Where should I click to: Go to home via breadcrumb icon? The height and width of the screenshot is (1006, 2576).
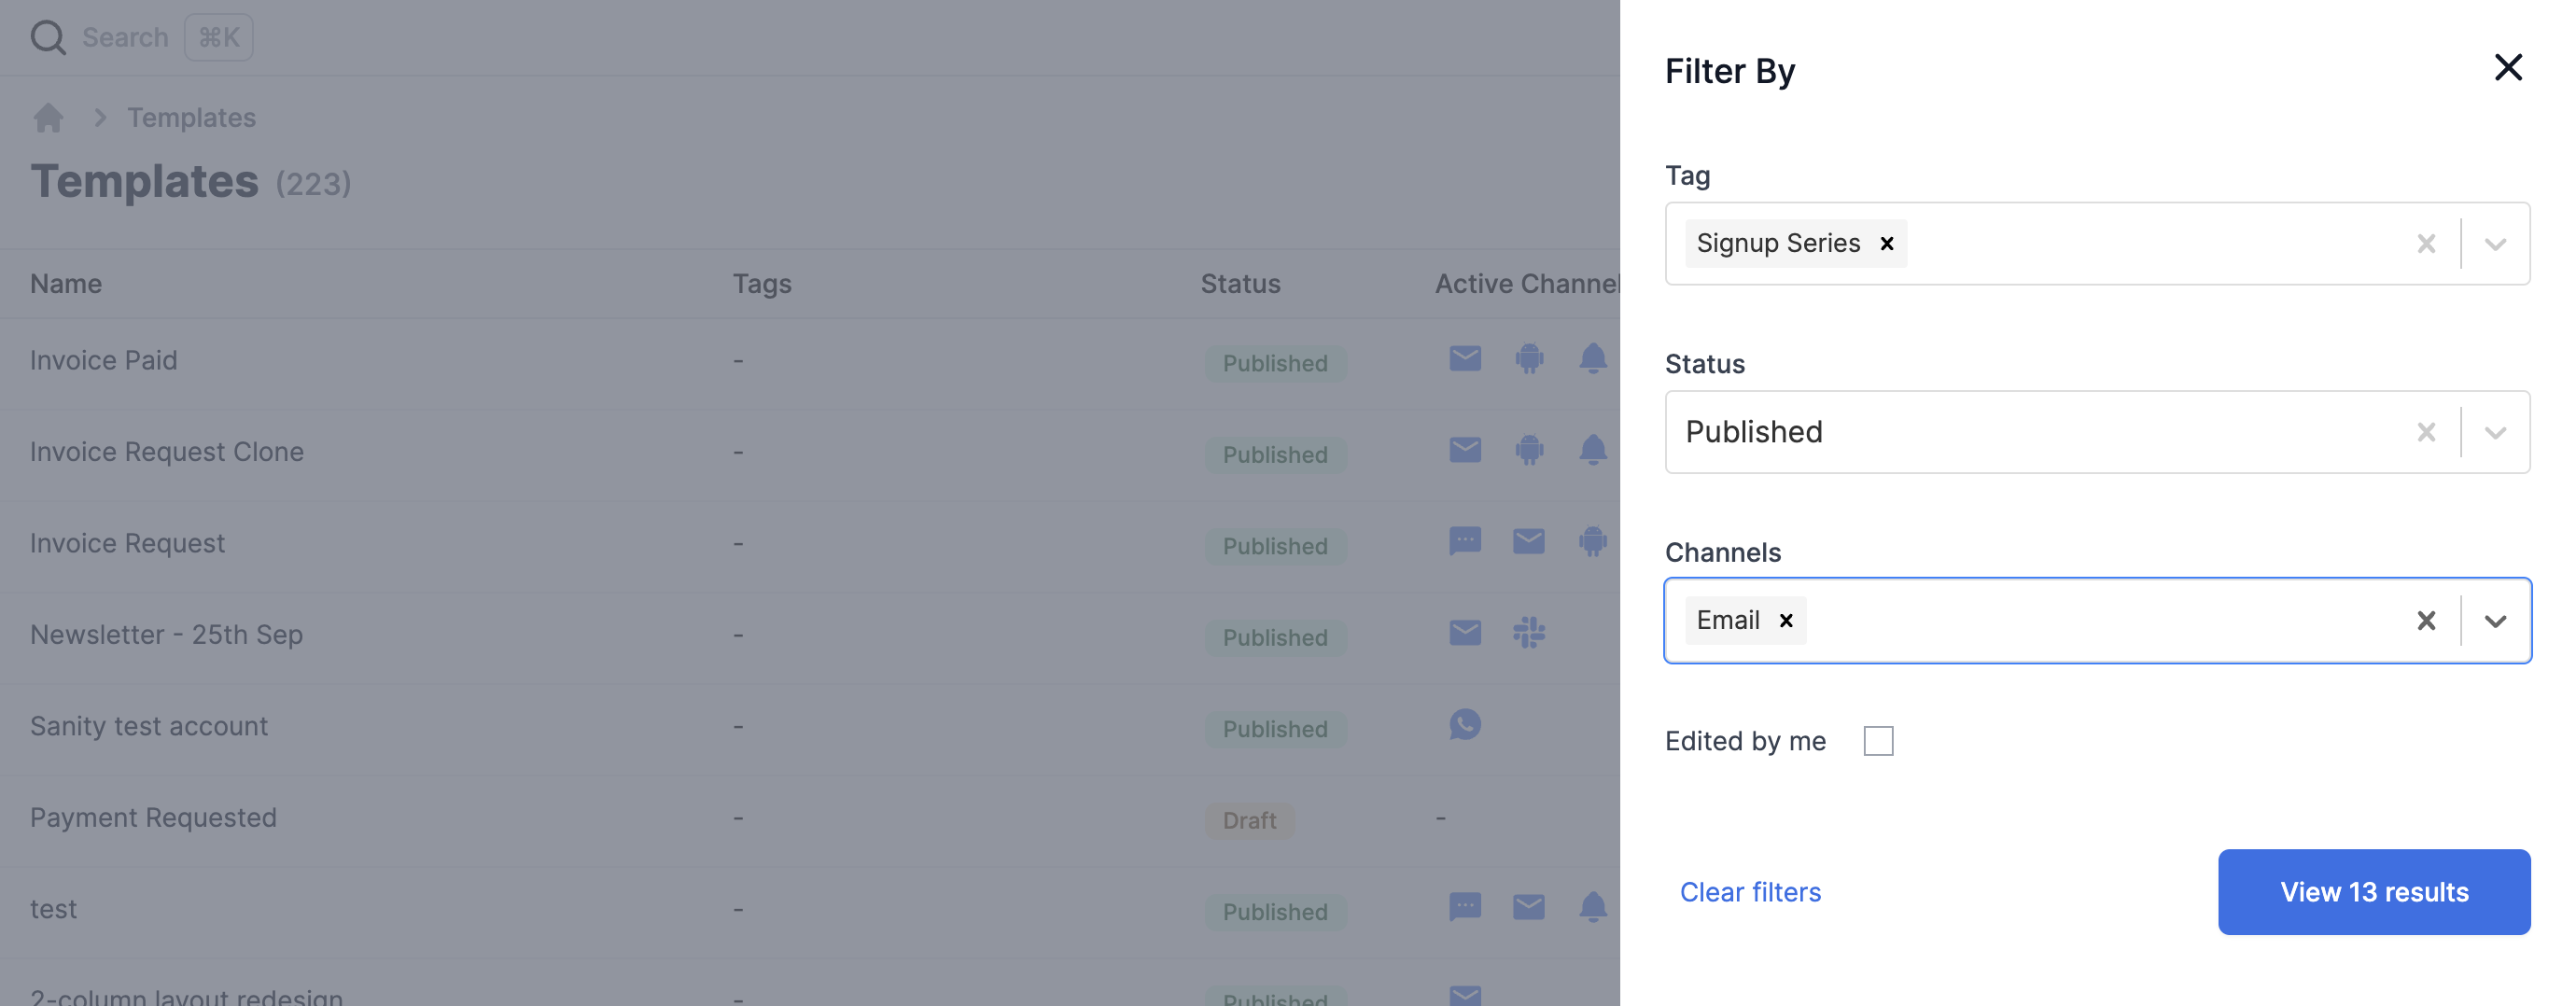[48, 118]
